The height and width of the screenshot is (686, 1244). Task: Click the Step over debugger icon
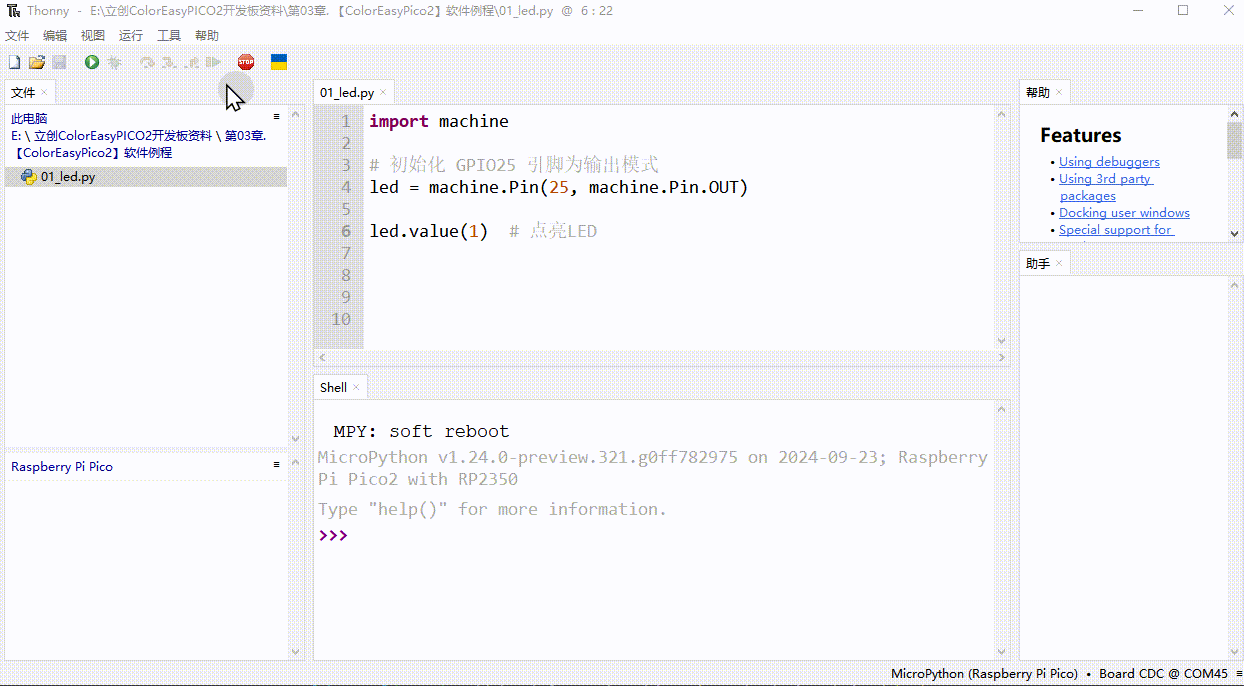pos(147,62)
